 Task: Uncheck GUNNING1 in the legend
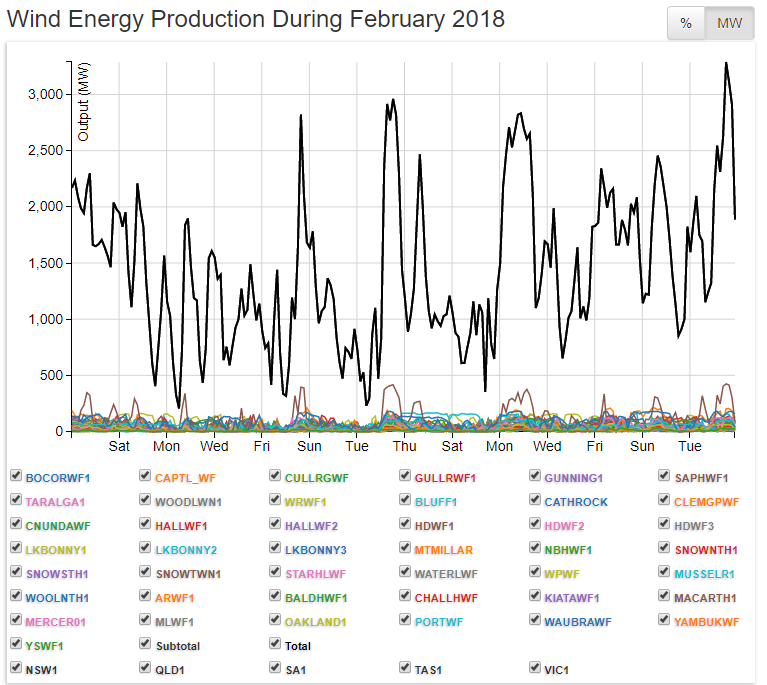click(535, 477)
